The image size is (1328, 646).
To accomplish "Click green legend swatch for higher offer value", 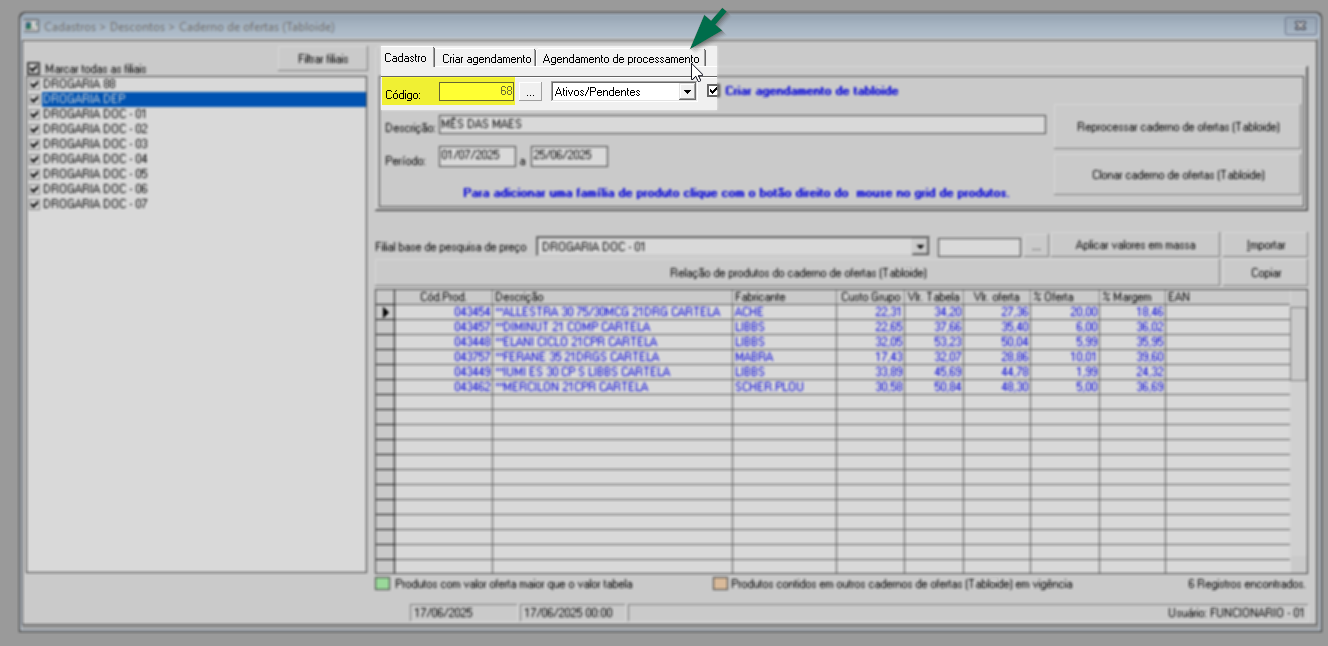I will pos(383,583).
